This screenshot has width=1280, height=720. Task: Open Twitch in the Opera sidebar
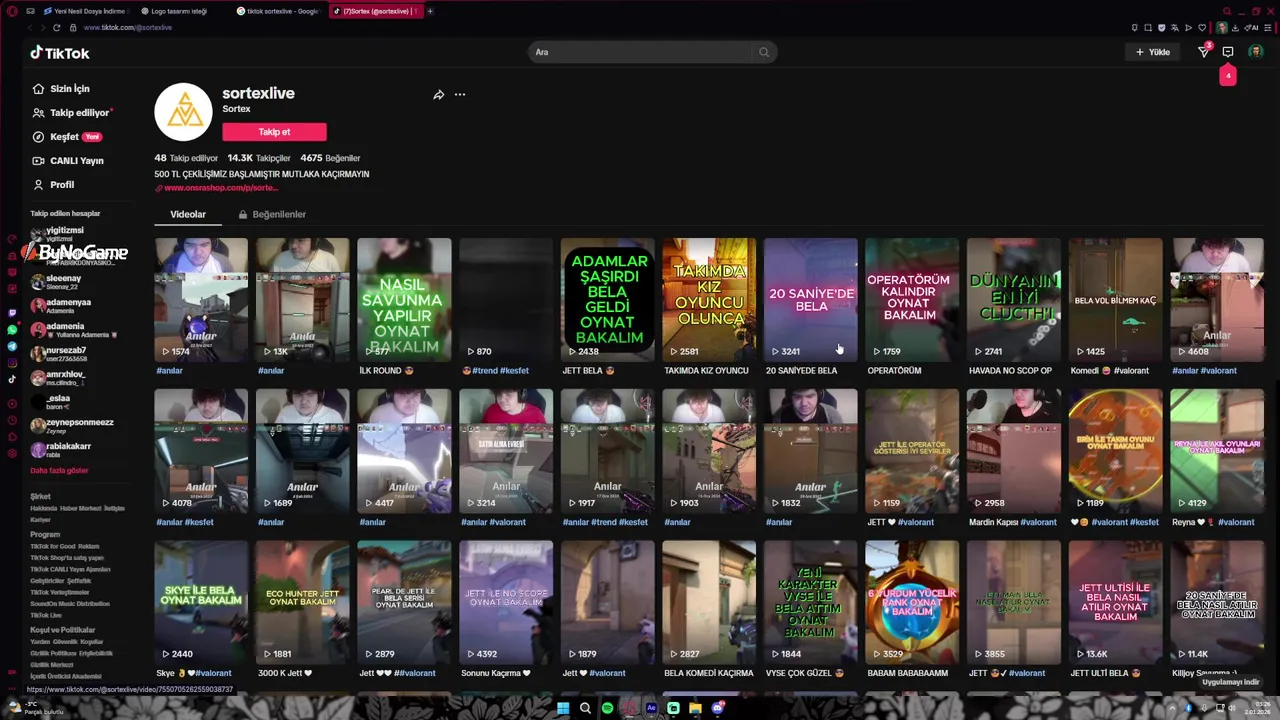pyautogui.click(x=12, y=312)
